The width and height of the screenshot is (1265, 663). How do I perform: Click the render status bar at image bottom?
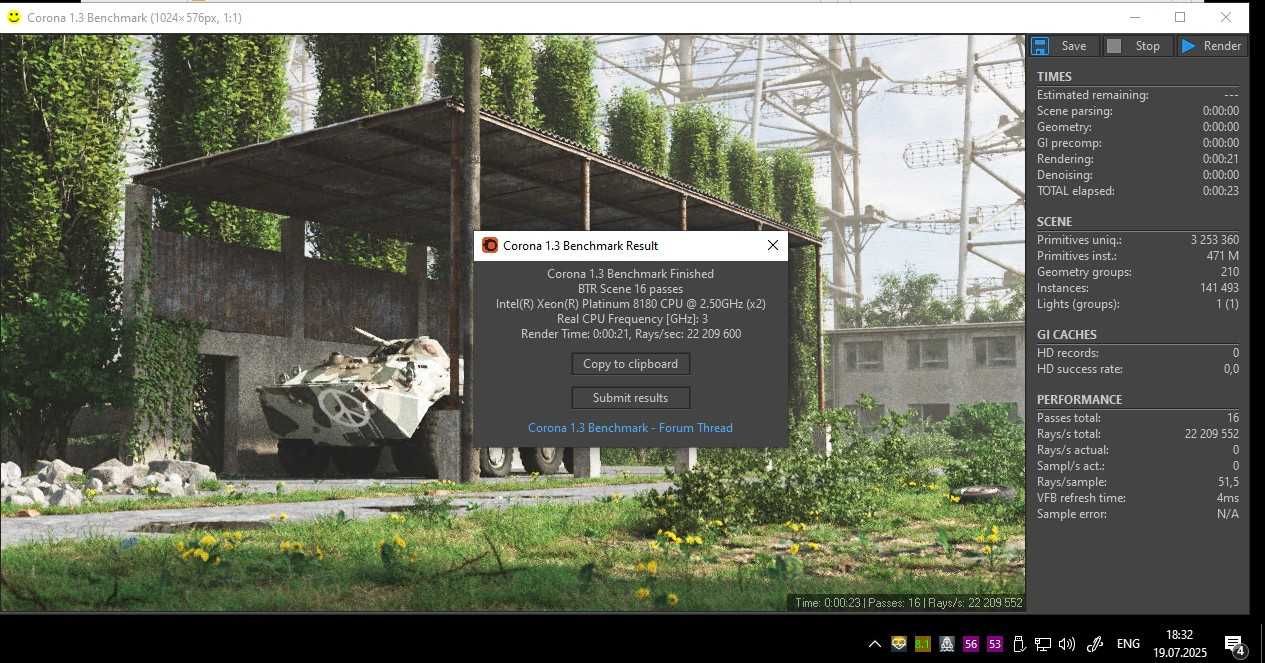(x=907, y=603)
